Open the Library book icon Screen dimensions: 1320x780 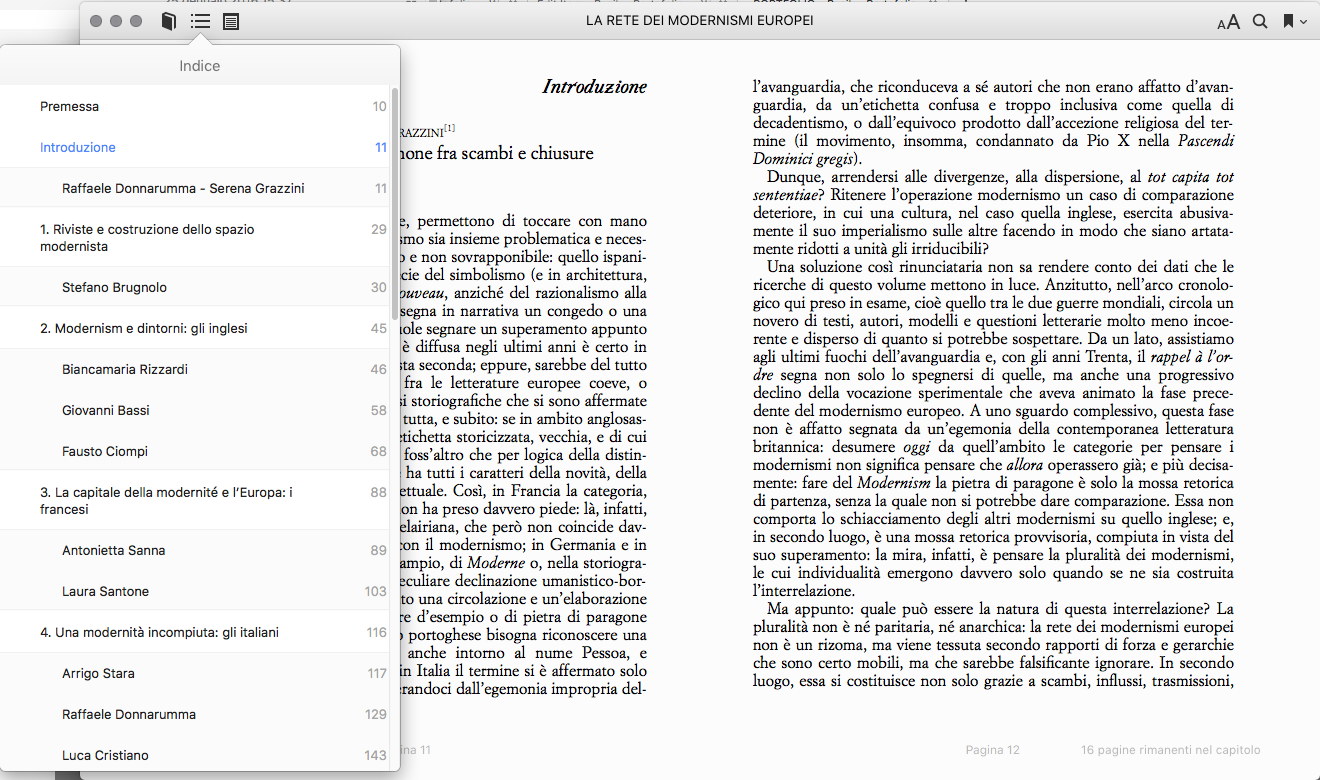(x=169, y=21)
